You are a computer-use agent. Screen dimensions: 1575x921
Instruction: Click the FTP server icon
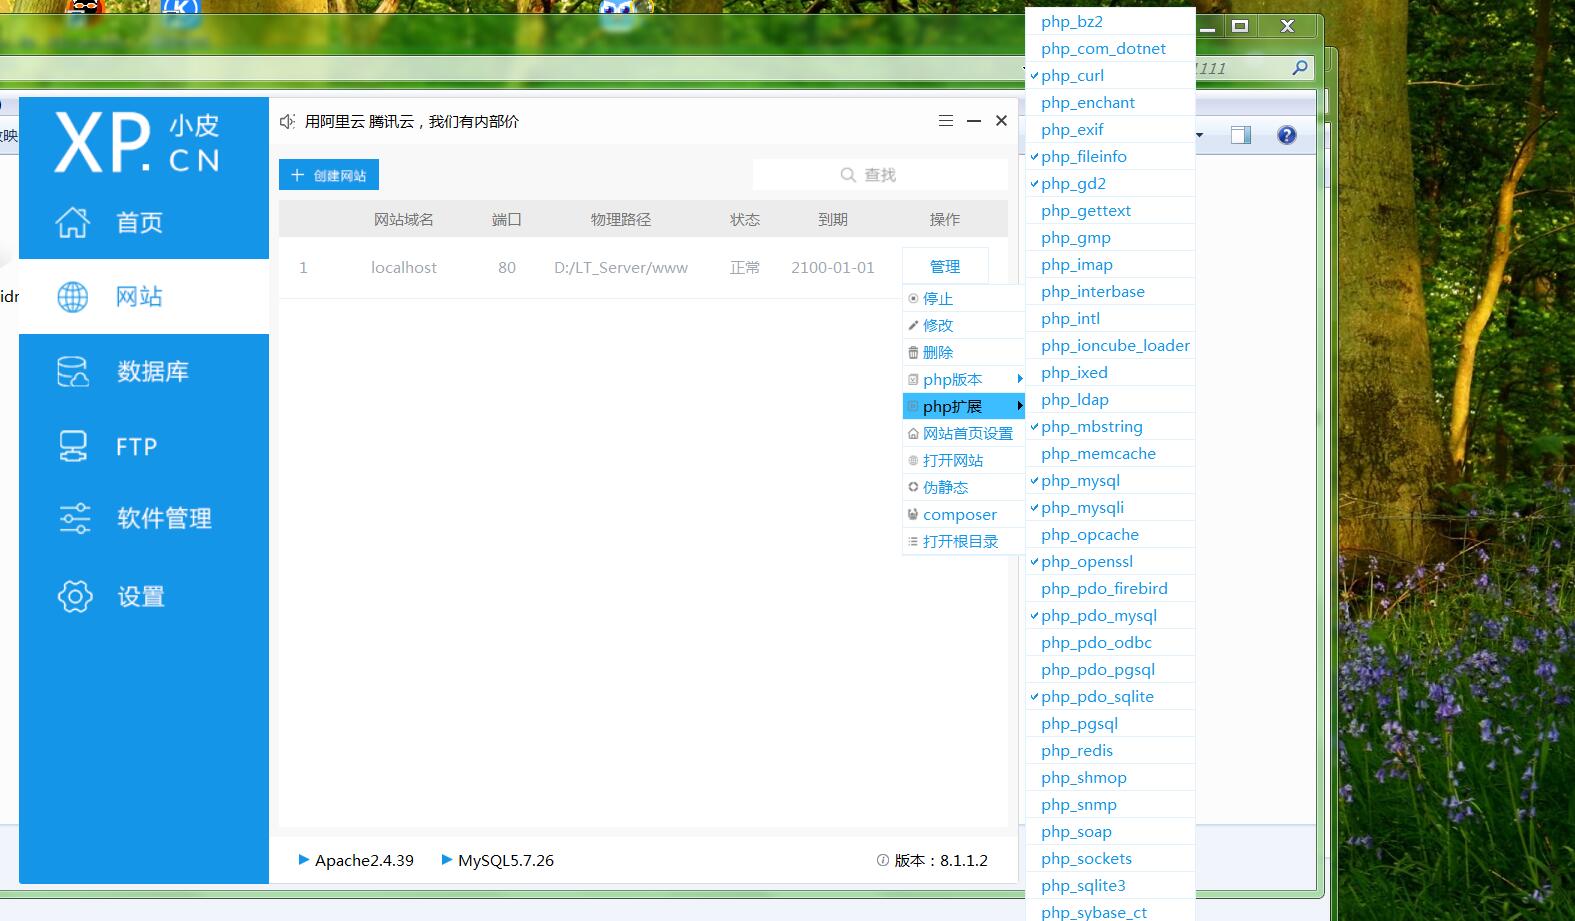pyautogui.click(x=72, y=446)
